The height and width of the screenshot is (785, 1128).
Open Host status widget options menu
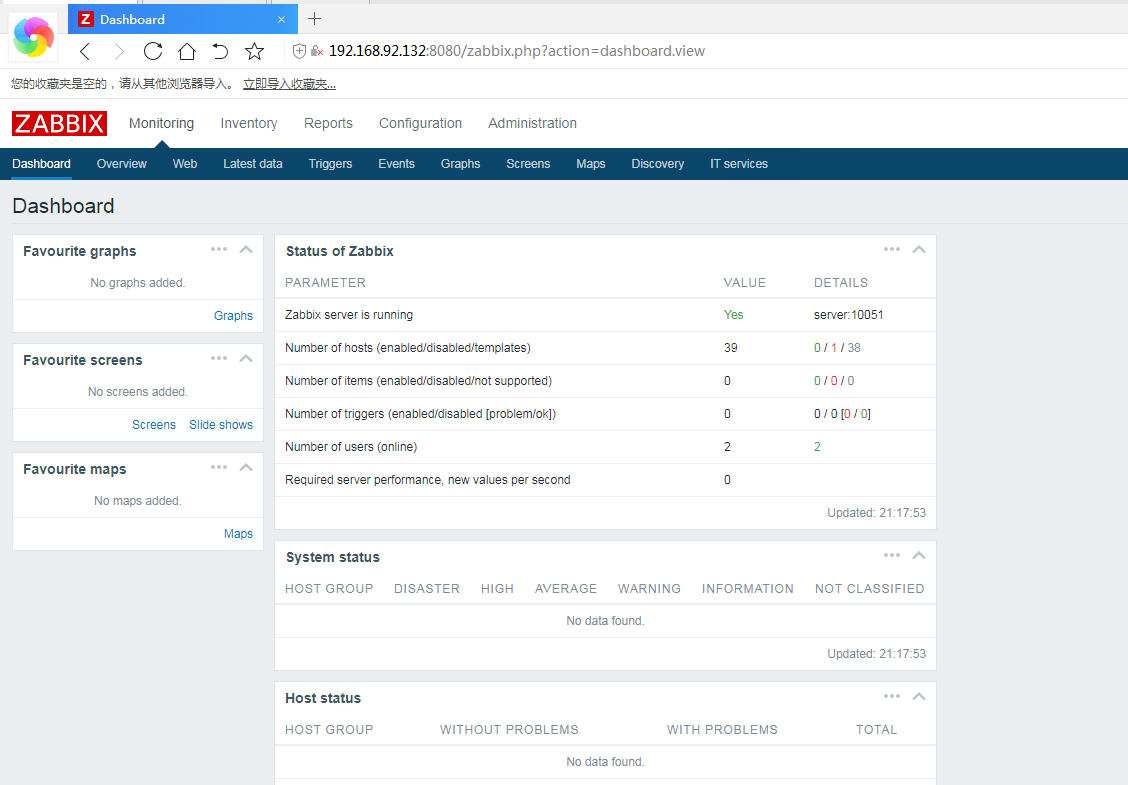pos(892,696)
